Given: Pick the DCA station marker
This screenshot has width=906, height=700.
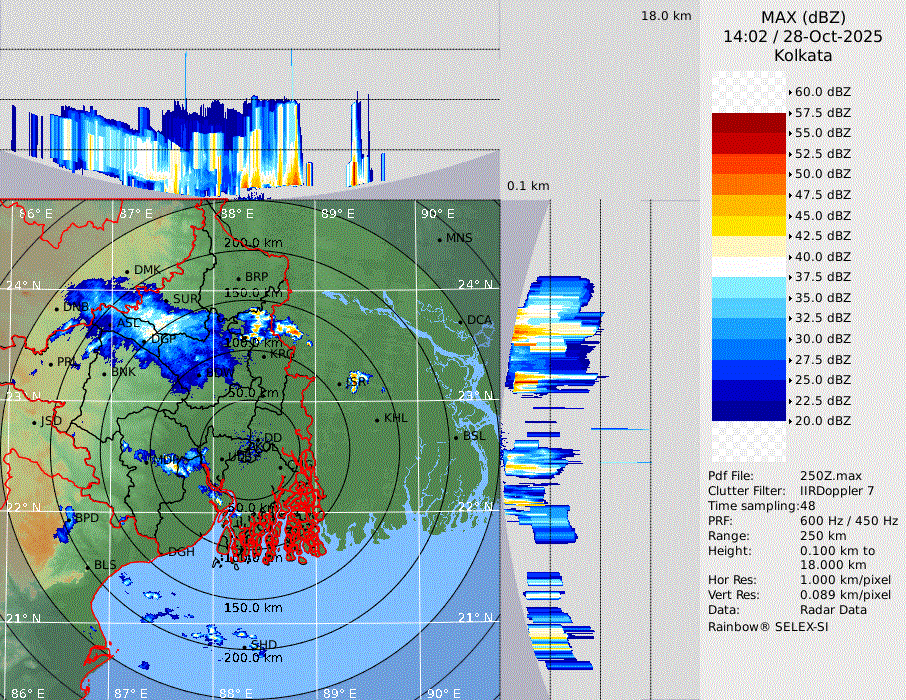Looking at the screenshot, I should (461, 321).
